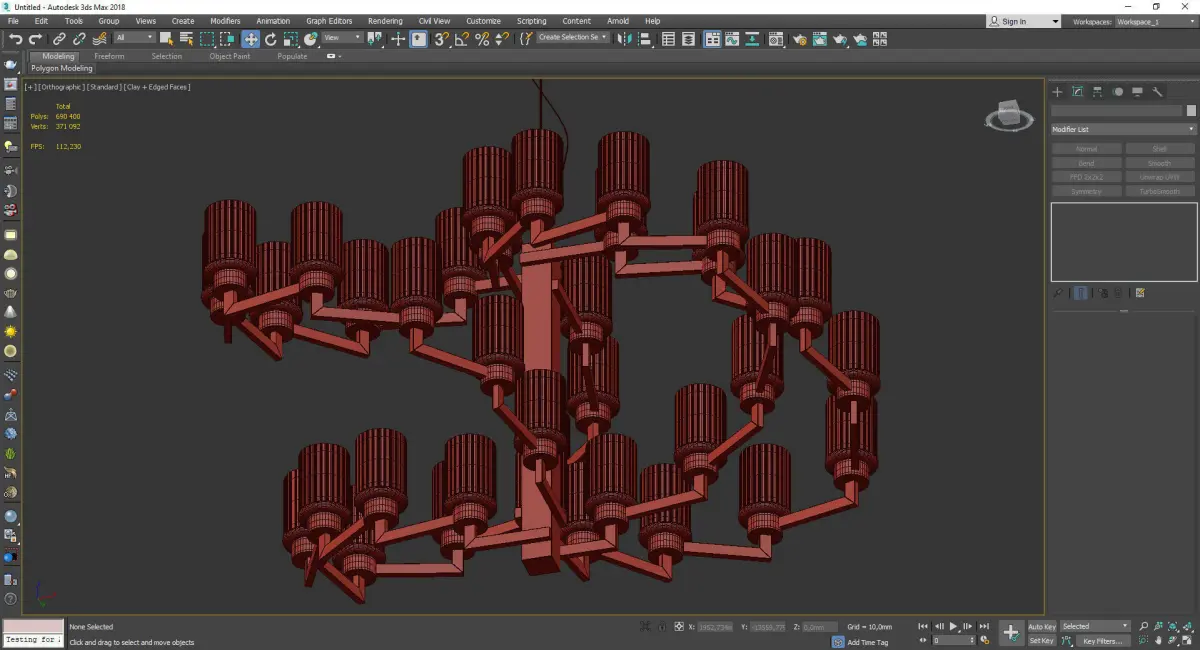Image resolution: width=1200 pixels, height=650 pixels.
Task: Click Add Time Tag
Action: click(x=867, y=642)
